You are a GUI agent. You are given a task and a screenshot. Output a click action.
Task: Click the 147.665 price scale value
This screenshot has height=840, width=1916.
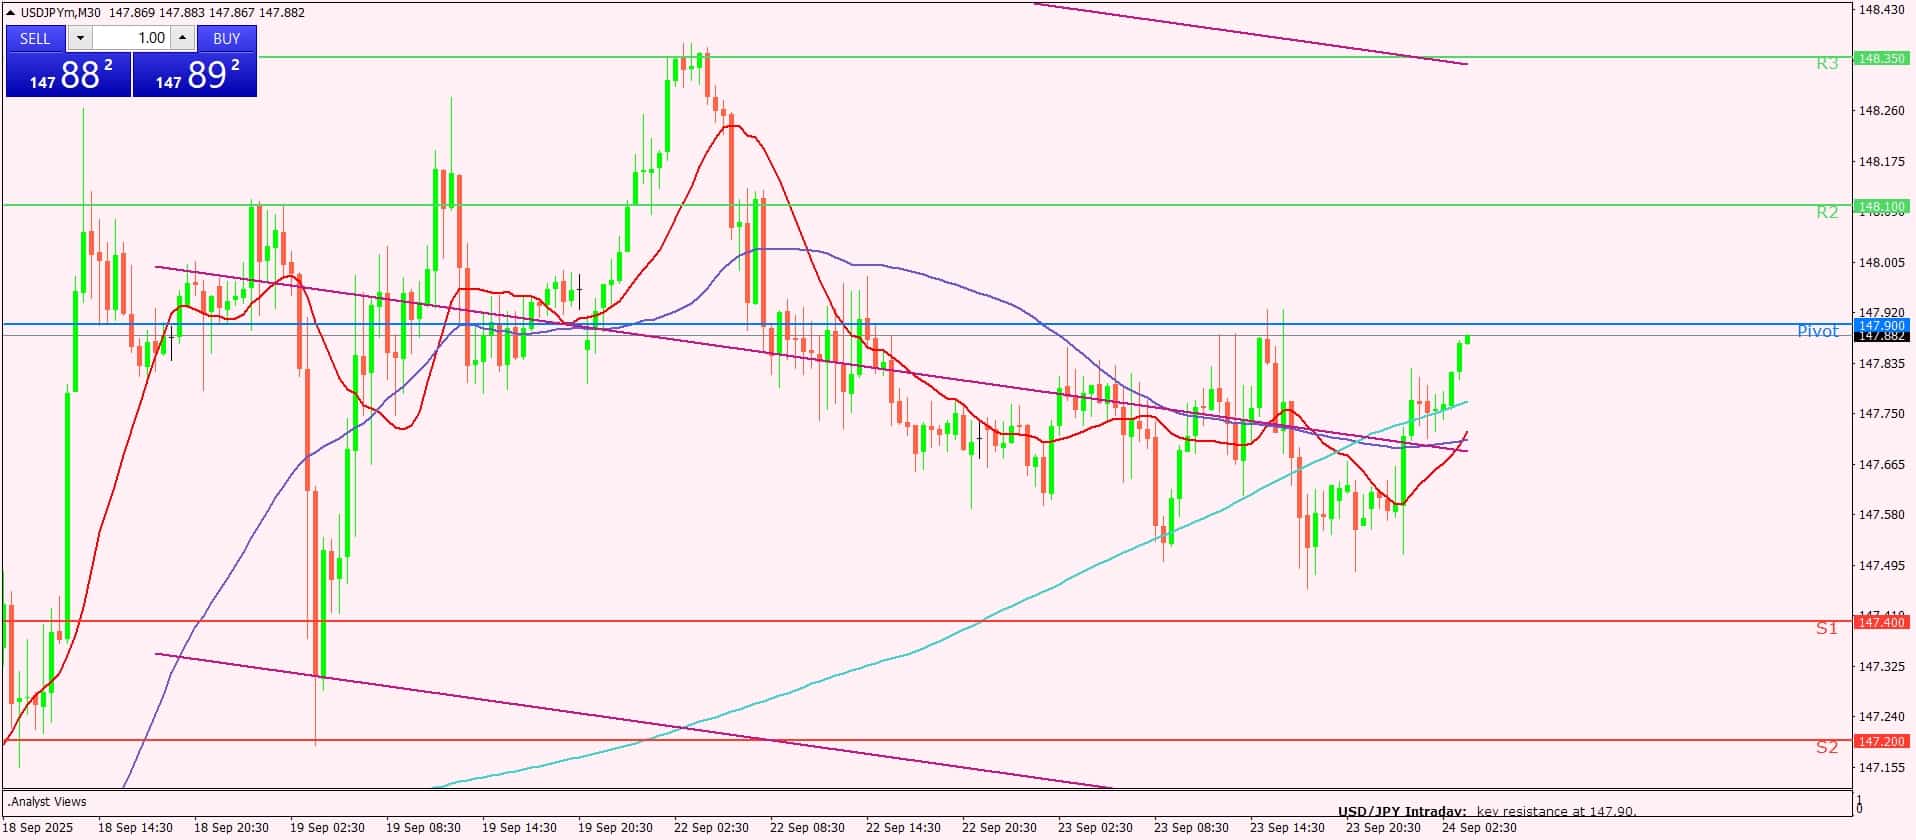(x=1881, y=464)
